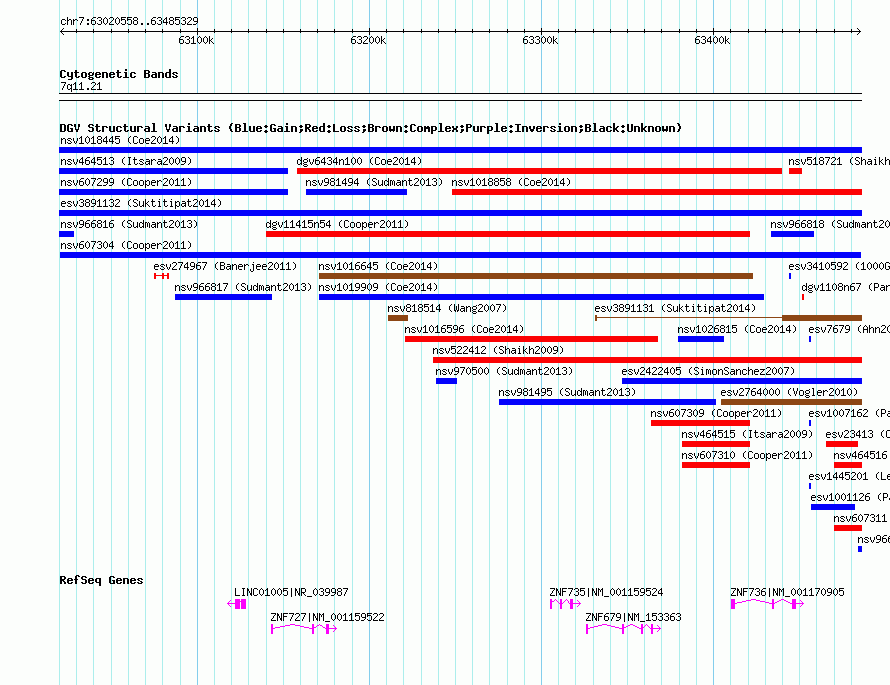
Task: Select the brown nsv818514 variant bar
Action: [398, 318]
